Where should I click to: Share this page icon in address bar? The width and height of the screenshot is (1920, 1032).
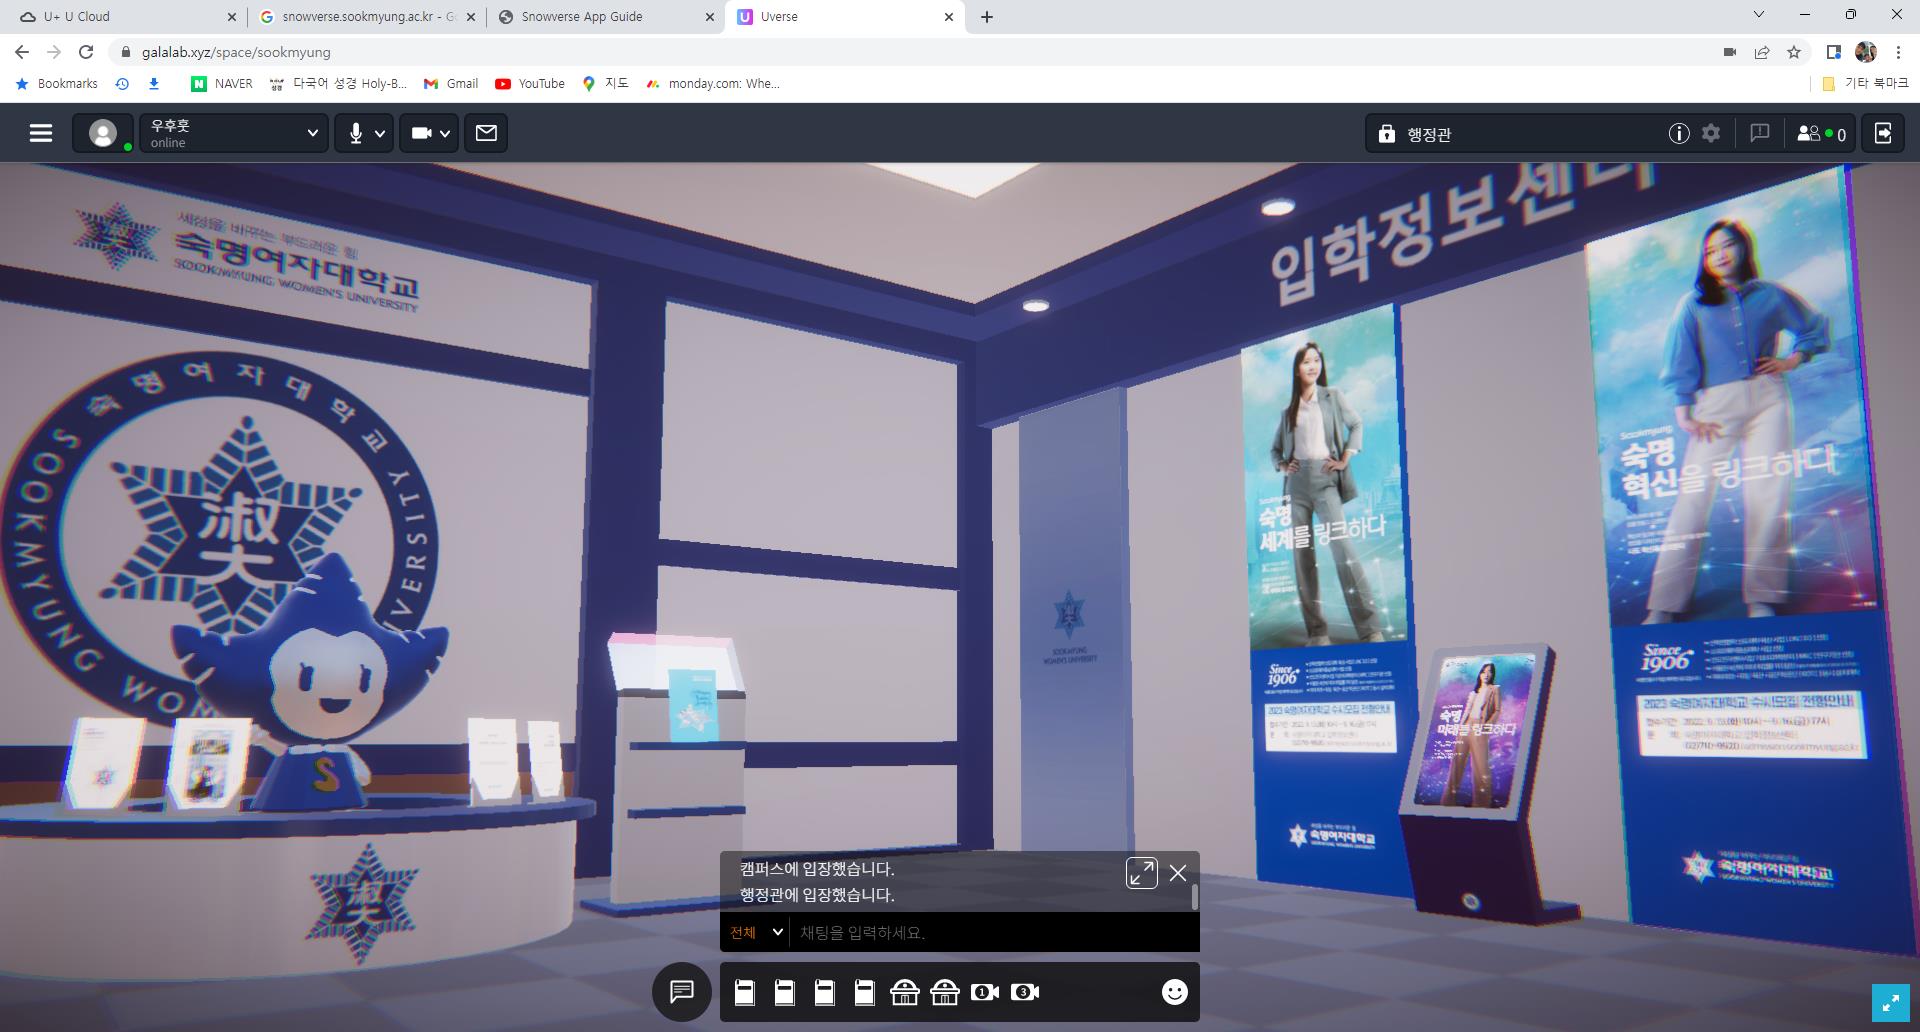coord(1762,52)
